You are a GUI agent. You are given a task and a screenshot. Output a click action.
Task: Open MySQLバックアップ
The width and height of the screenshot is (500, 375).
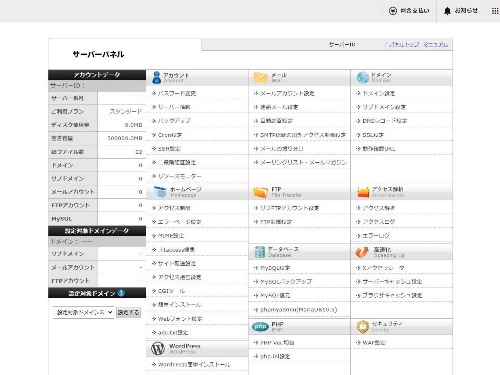(286, 281)
